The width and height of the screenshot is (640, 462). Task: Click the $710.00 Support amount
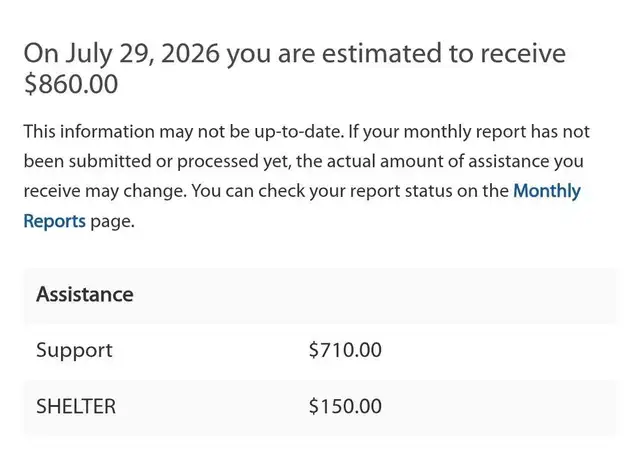pyautogui.click(x=345, y=350)
